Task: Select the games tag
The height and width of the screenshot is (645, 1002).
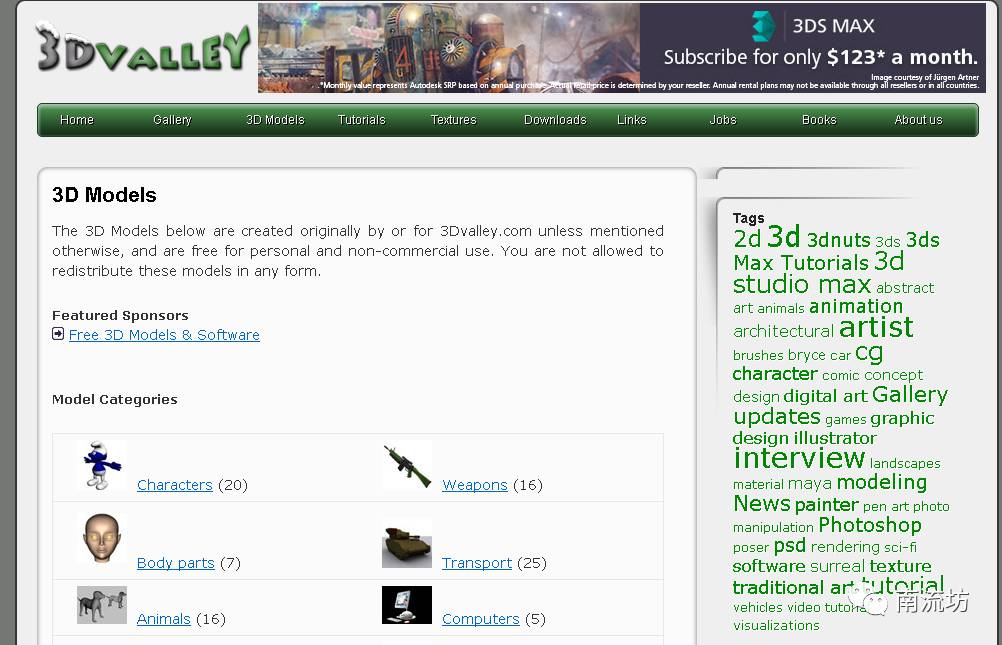Action: [845, 420]
